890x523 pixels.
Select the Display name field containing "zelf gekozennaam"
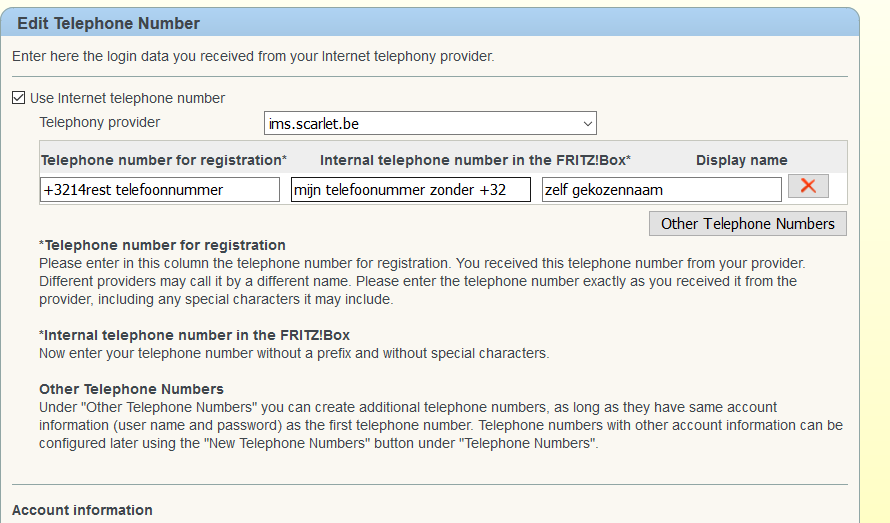661,189
